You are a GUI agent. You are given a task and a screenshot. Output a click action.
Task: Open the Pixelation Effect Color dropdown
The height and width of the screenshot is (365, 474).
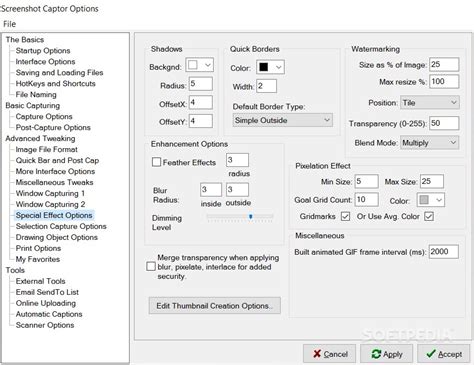click(431, 200)
